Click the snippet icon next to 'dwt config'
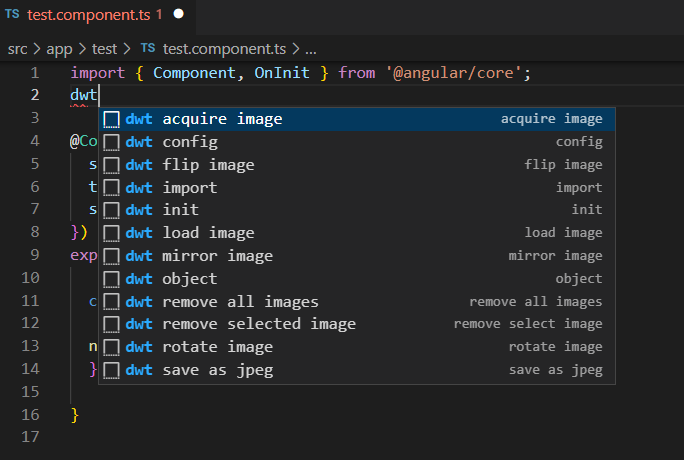 112,142
